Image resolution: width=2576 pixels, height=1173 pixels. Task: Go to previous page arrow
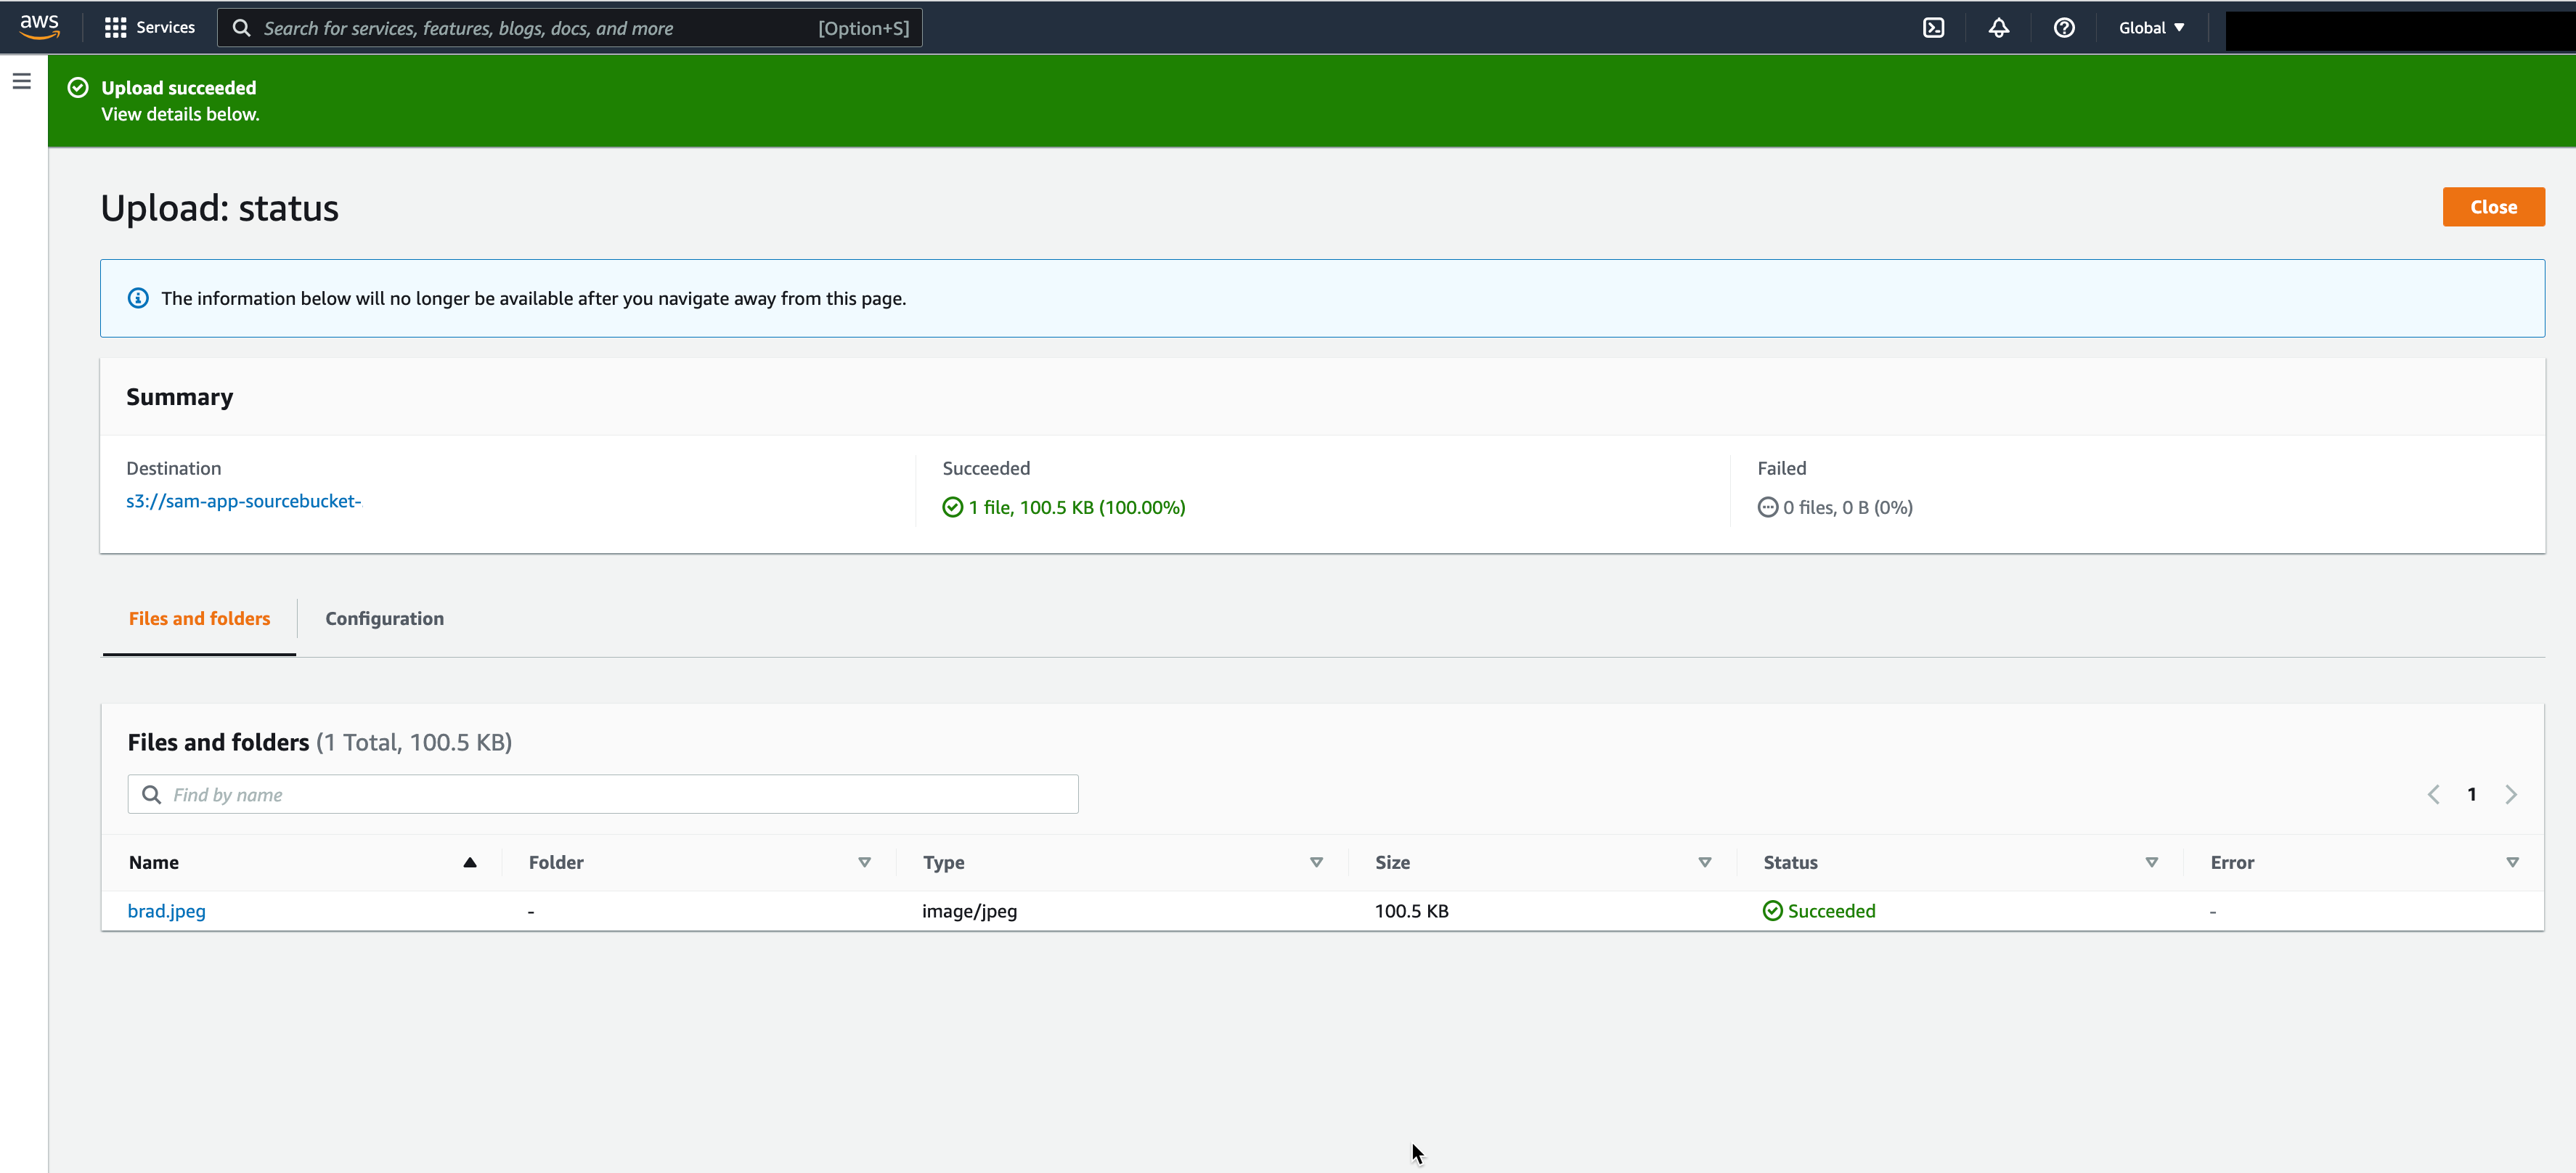click(2433, 794)
